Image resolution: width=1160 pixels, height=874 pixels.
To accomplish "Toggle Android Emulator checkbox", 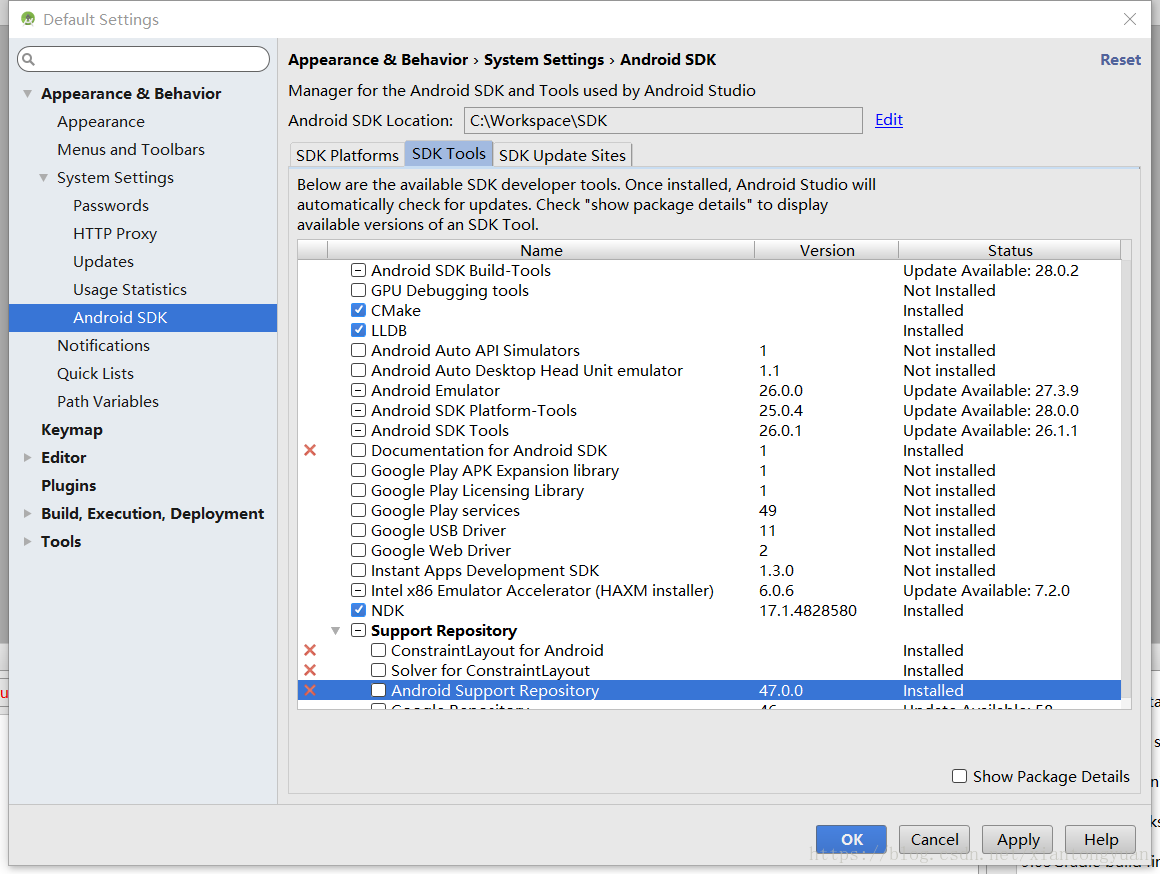I will pos(358,390).
